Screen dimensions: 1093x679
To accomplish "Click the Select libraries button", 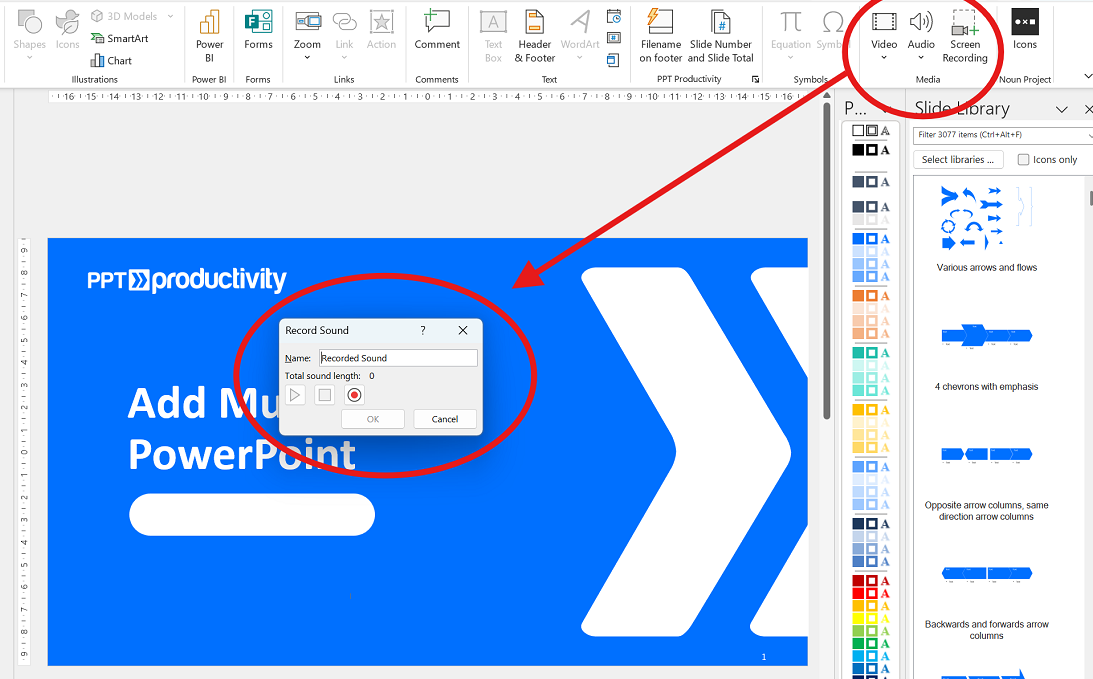I will coord(958,160).
